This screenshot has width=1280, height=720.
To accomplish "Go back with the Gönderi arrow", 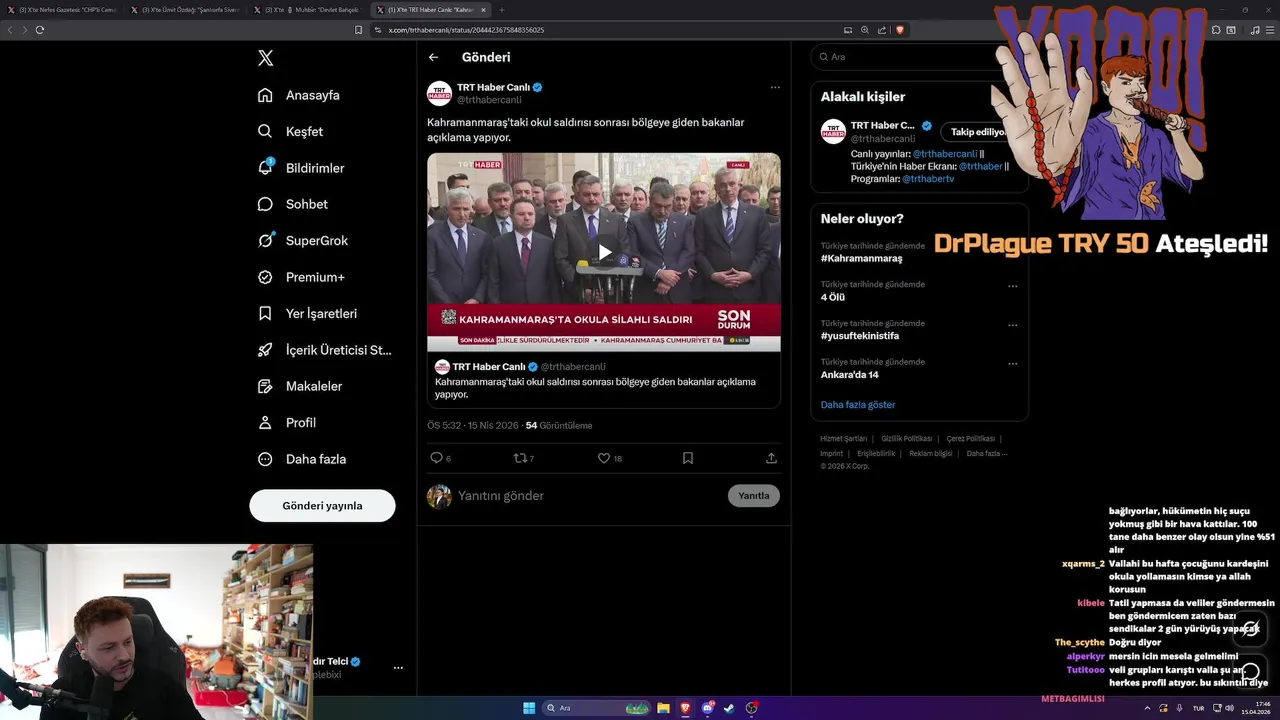I will (433, 57).
